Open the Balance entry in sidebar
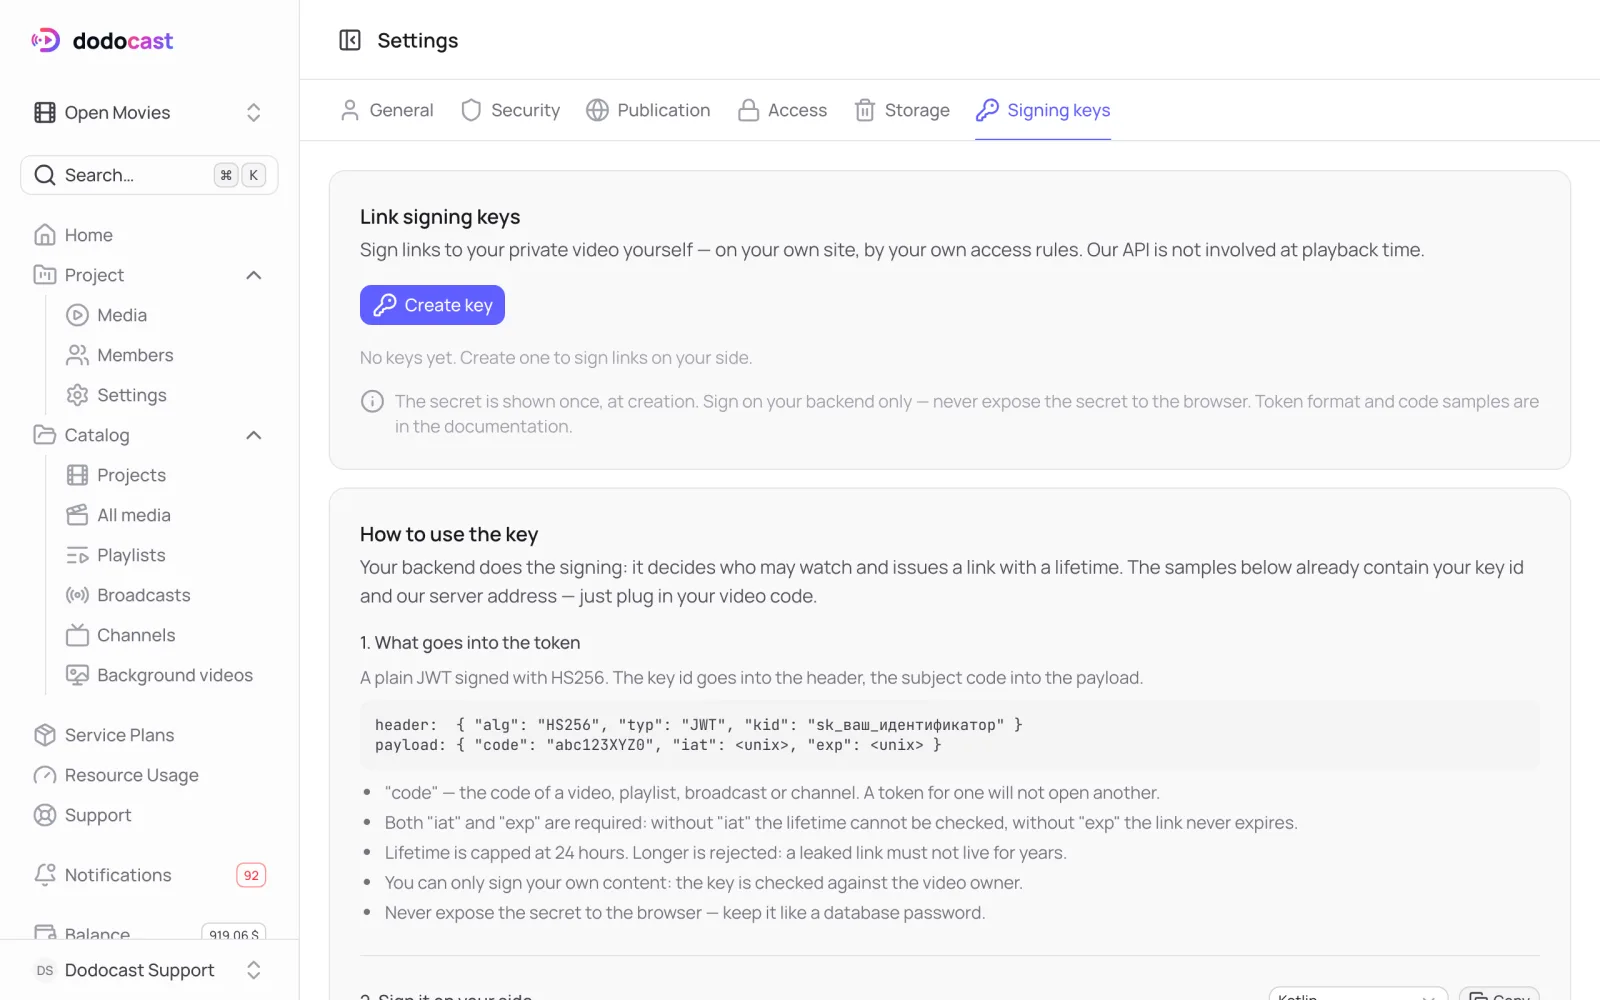 click(x=149, y=933)
